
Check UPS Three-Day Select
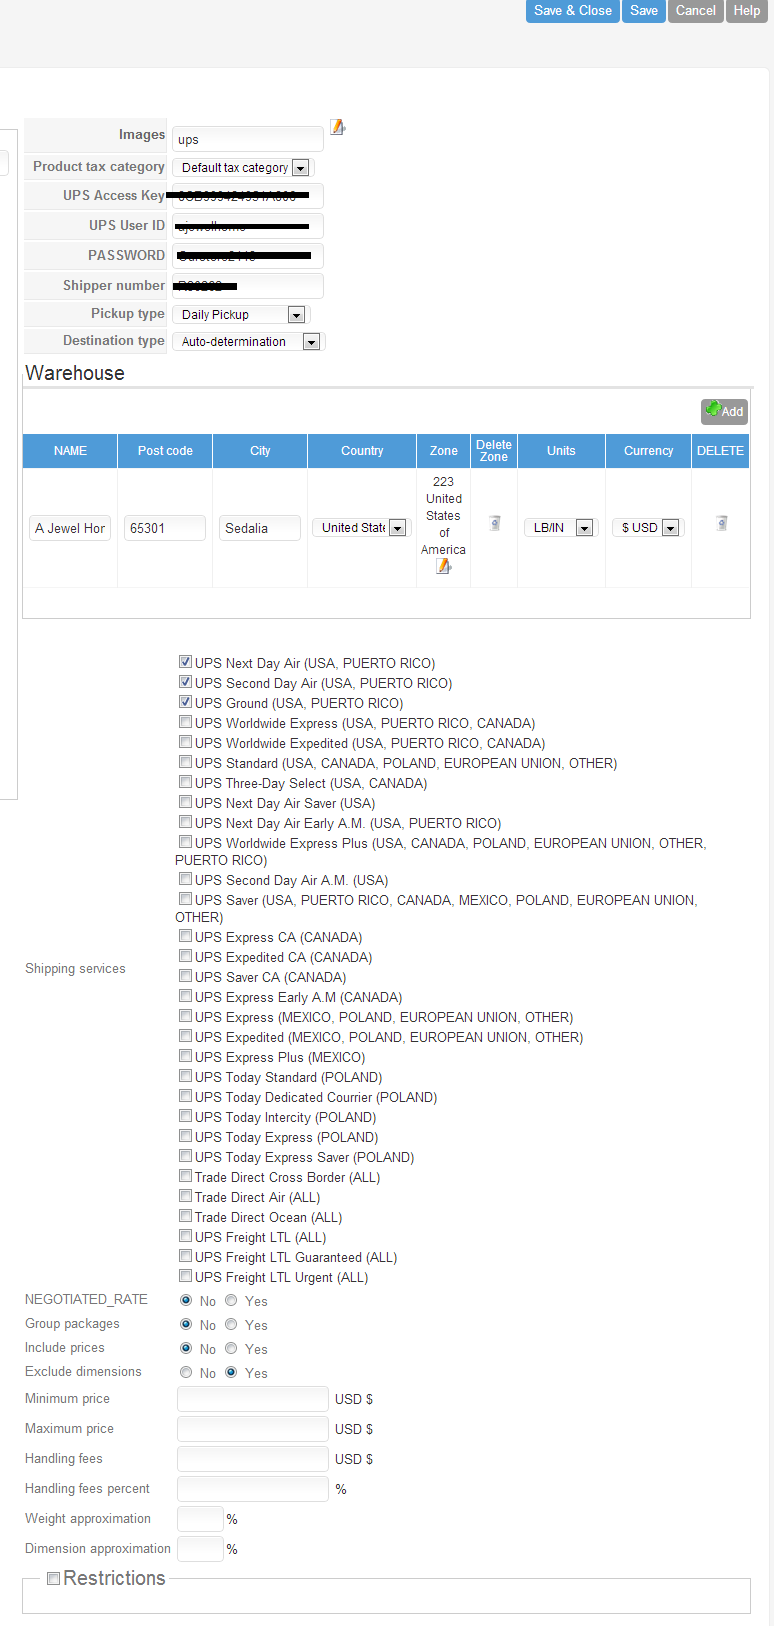click(185, 782)
